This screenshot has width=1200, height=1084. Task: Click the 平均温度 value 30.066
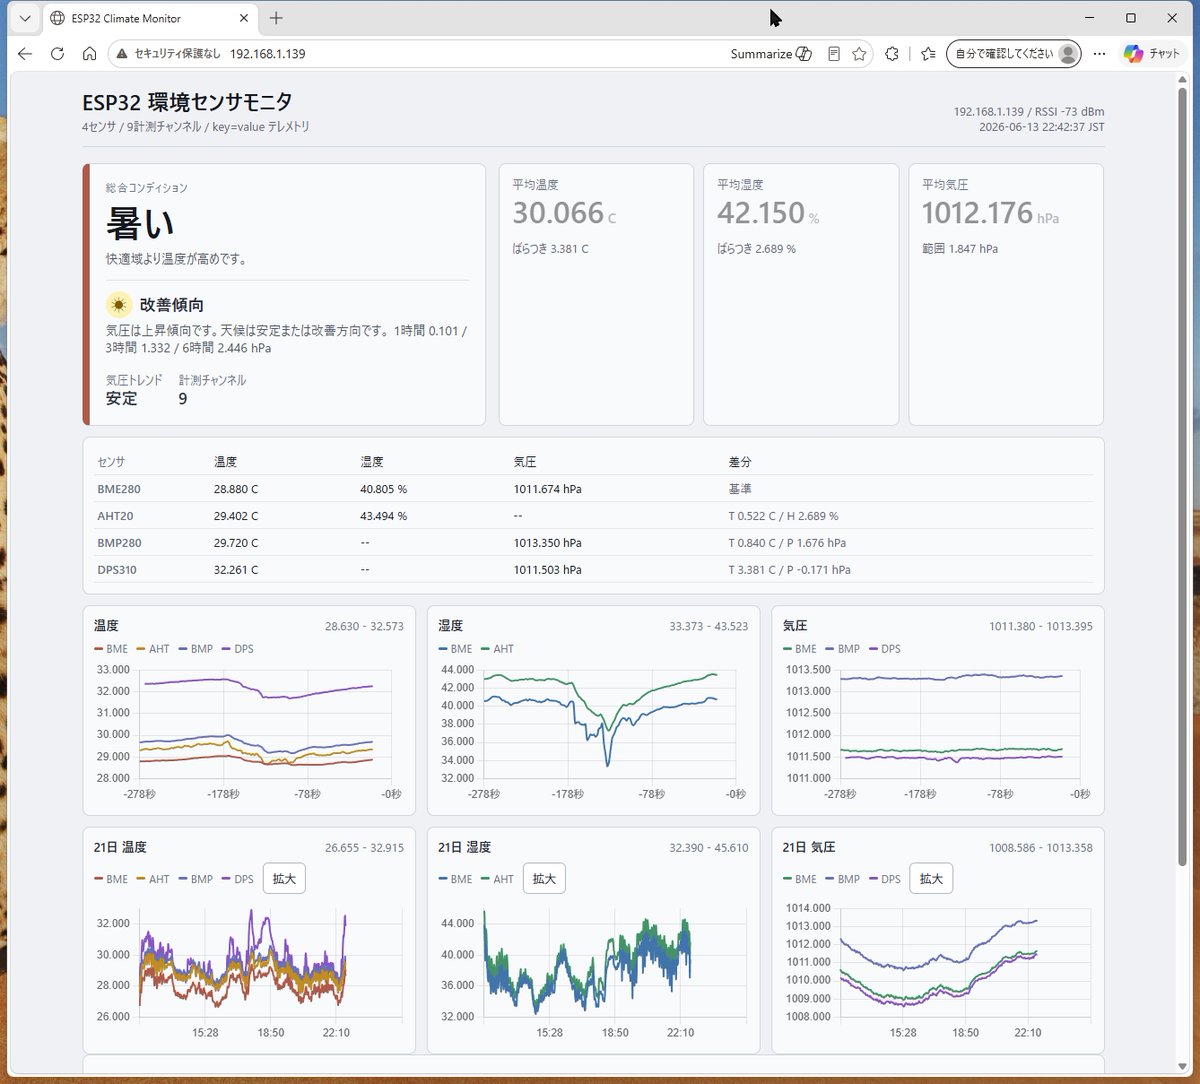(558, 213)
